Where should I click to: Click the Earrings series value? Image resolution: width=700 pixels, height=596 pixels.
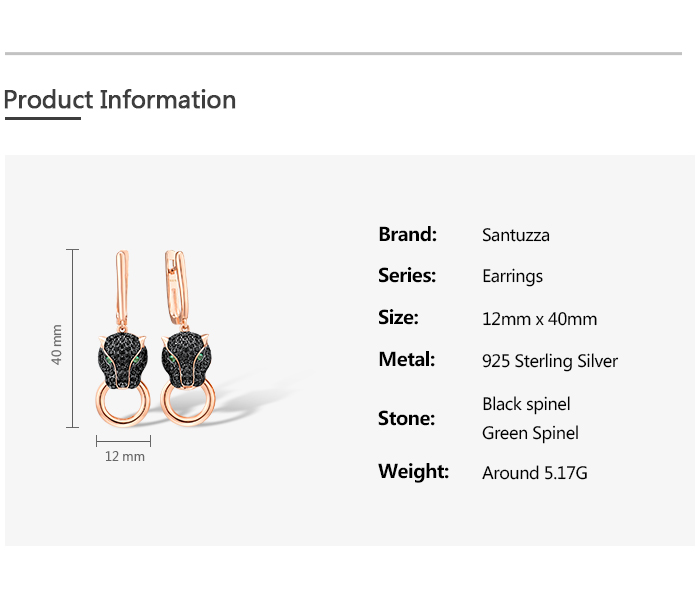pyautogui.click(x=512, y=277)
